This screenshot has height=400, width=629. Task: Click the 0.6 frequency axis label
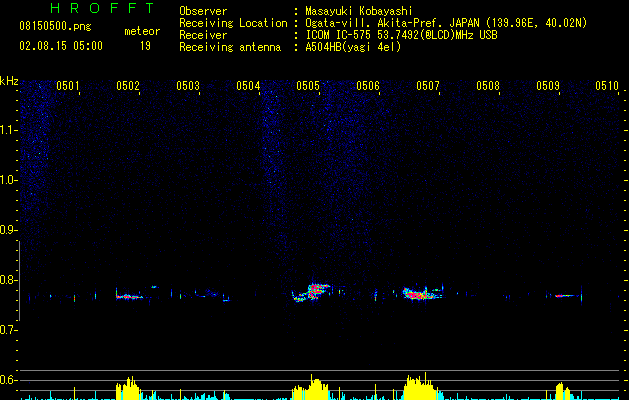pyautogui.click(x=9, y=380)
